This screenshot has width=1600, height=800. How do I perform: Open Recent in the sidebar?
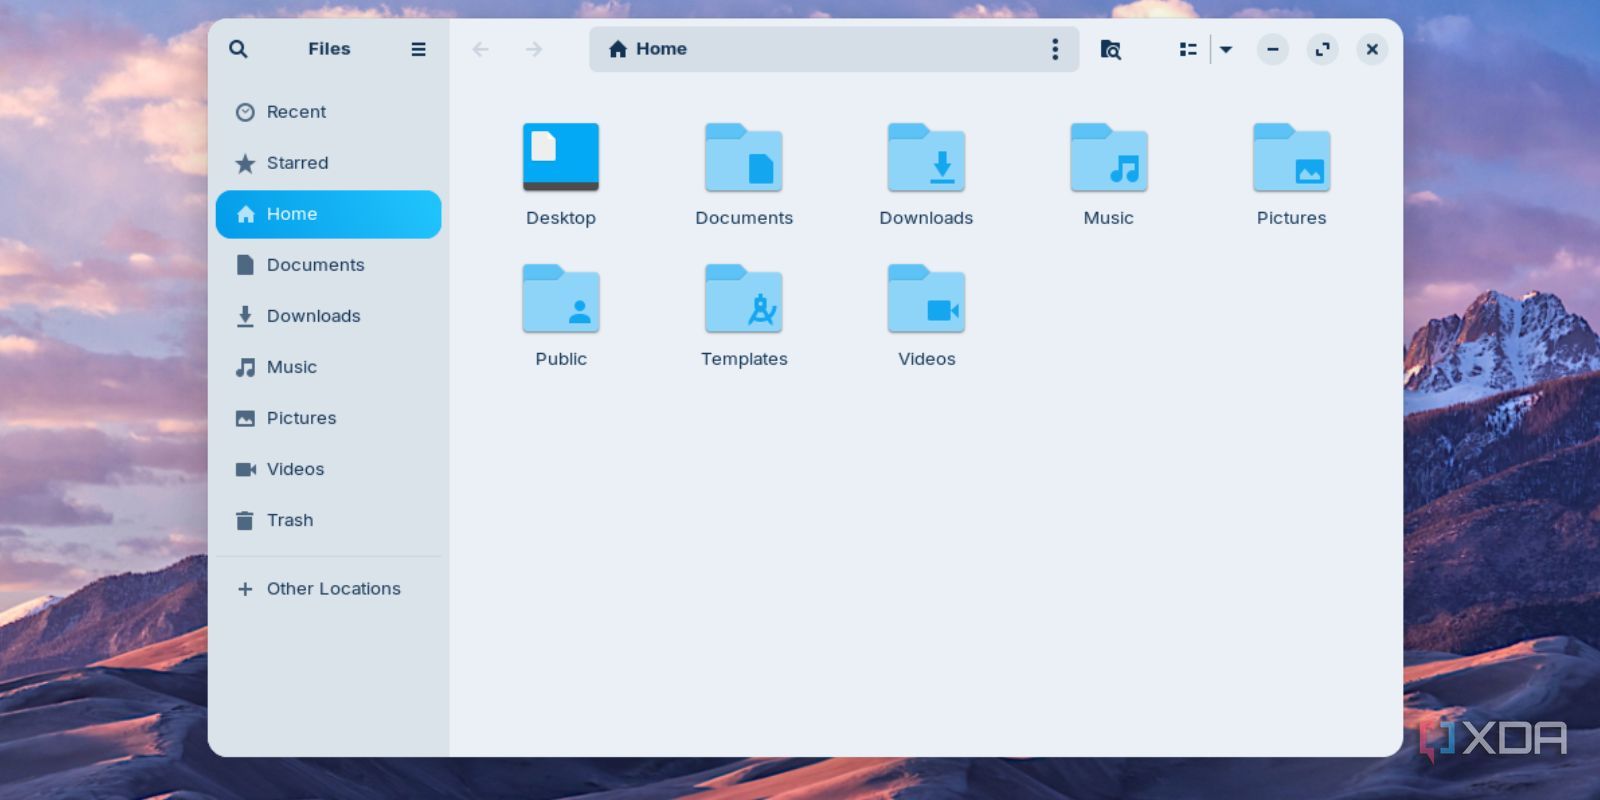pos(296,112)
